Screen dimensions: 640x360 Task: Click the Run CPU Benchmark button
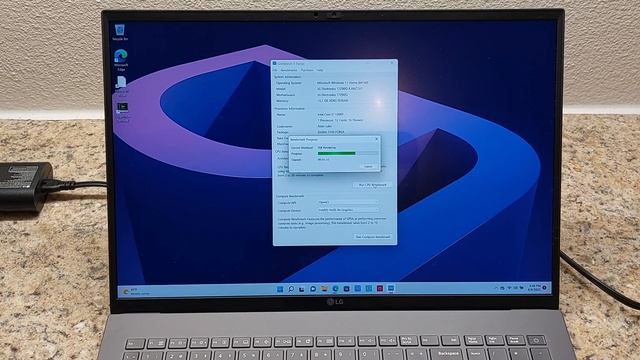point(372,185)
